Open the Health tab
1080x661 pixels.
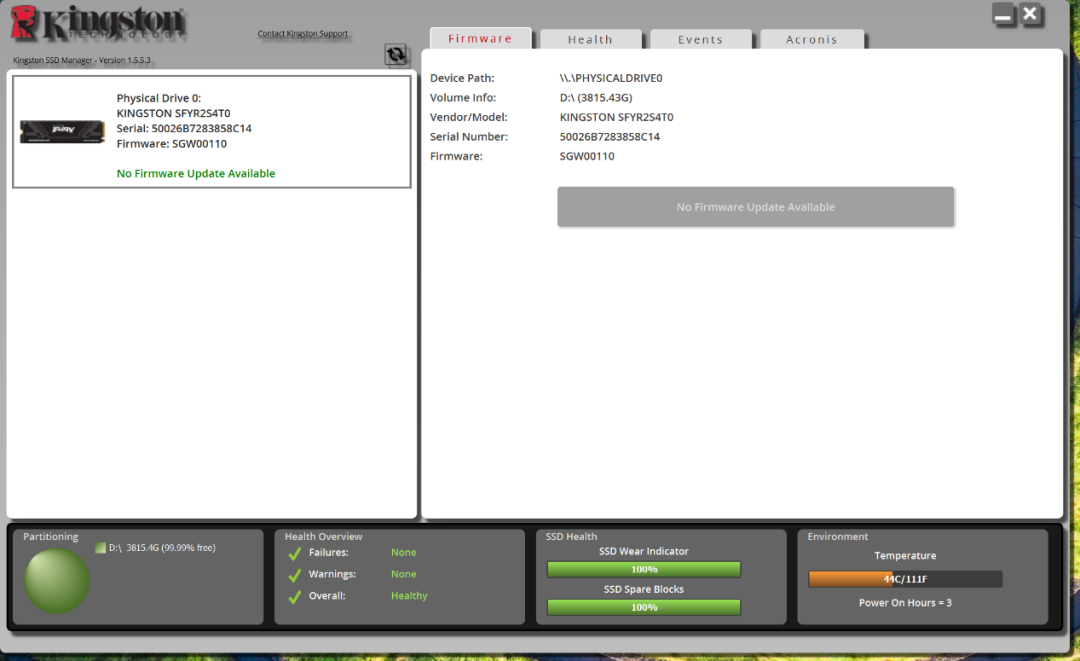[x=590, y=39]
